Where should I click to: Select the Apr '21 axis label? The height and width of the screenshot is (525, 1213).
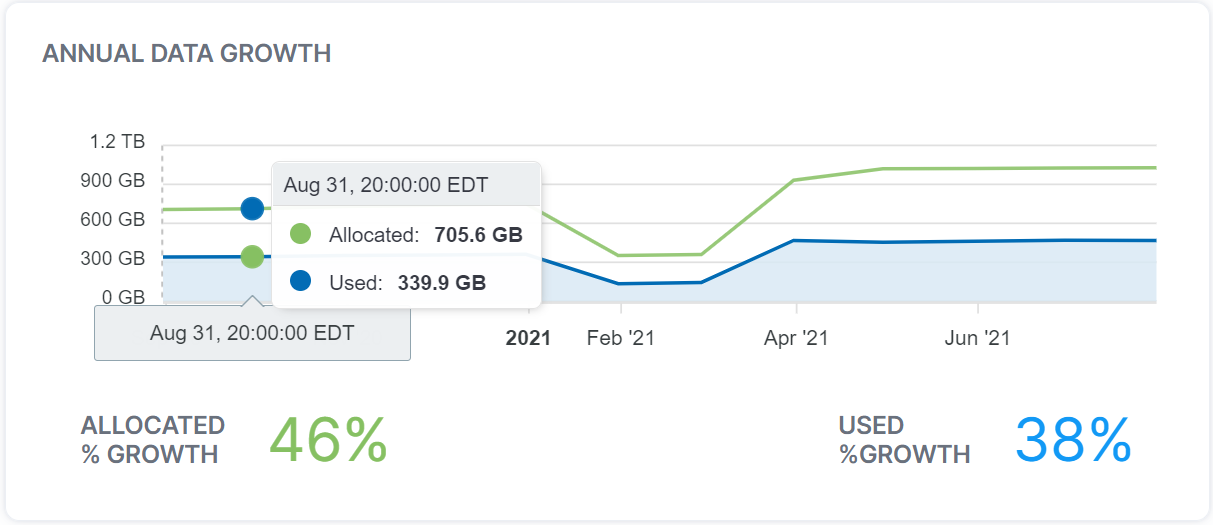(x=796, y=338)
